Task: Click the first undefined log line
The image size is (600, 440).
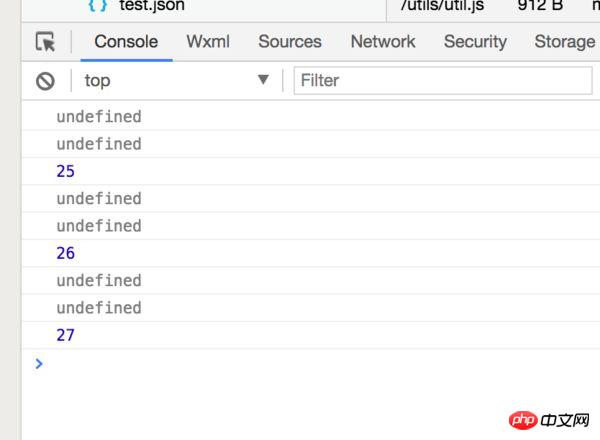Action: (x=99, y=116)
